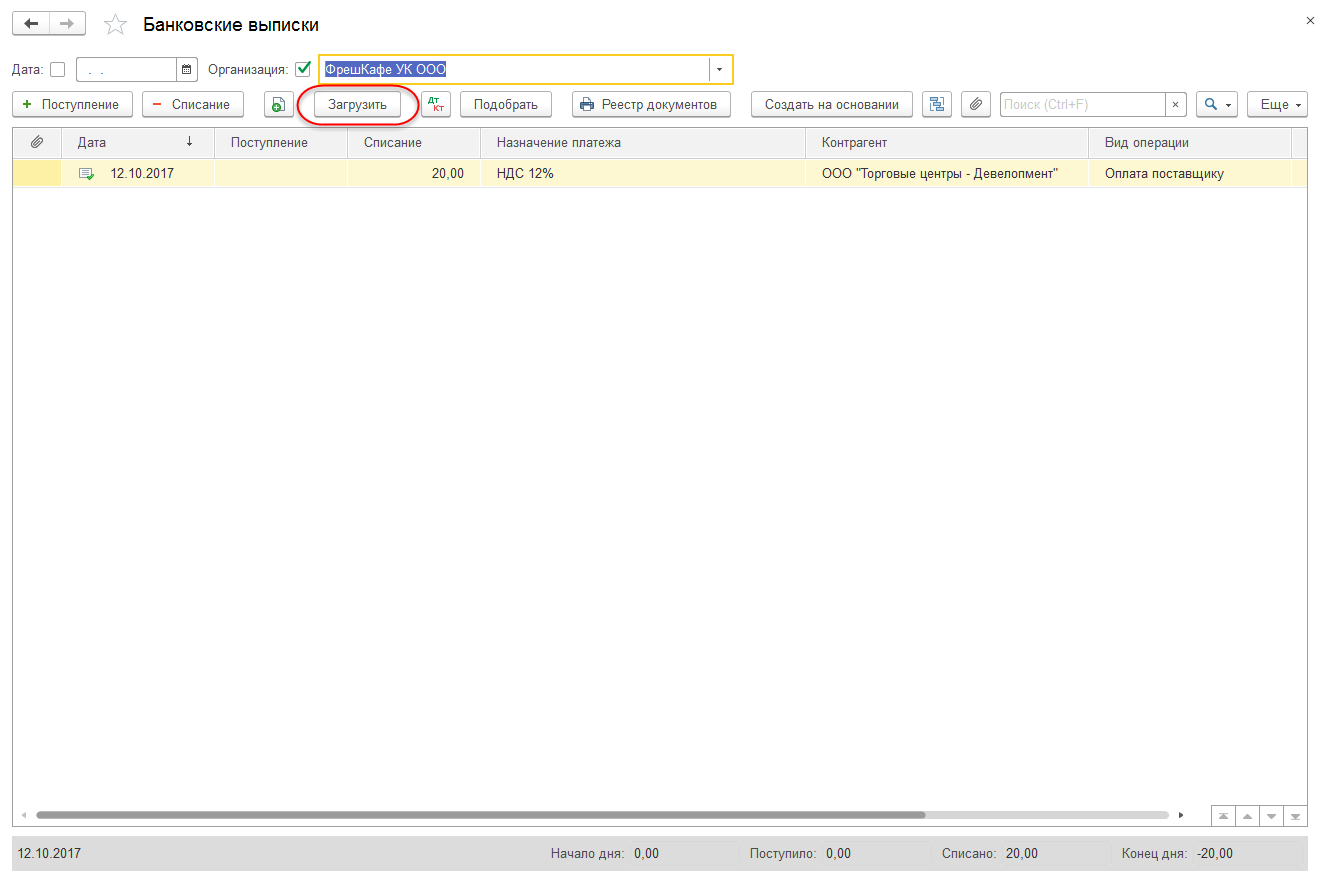Viewport: 1326px width, 883px height.
Task: Click the НДС 12% payment purpose cell
Action: pos(643,174)
